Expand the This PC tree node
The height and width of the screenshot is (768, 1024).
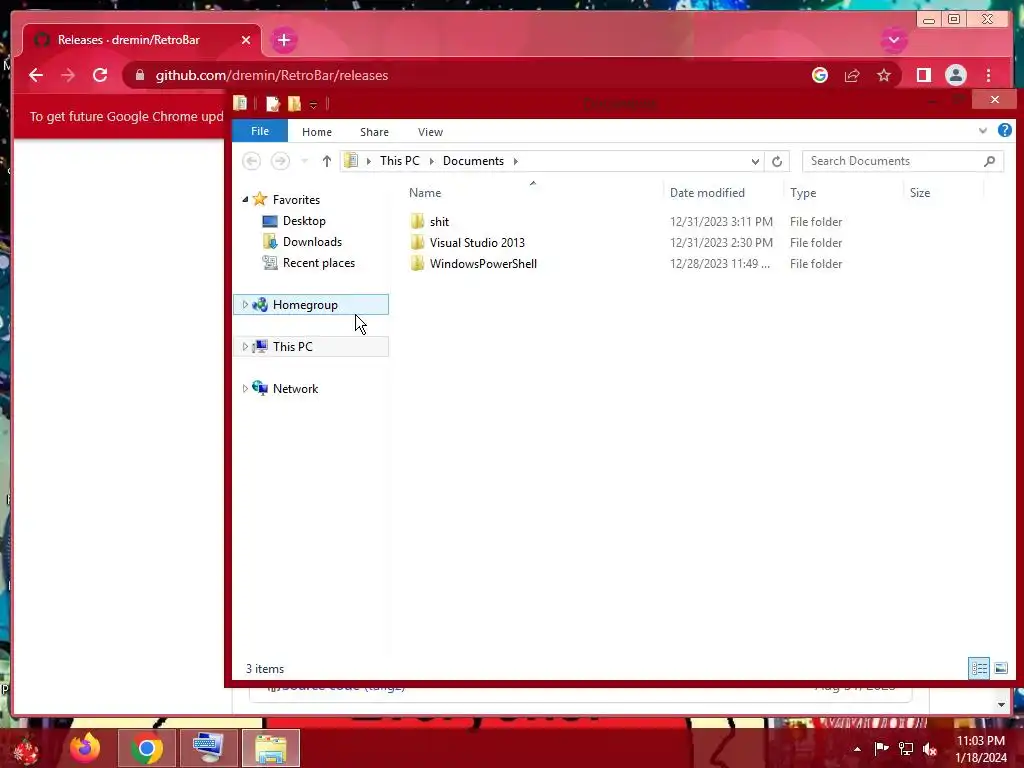(x=245, y=346)
